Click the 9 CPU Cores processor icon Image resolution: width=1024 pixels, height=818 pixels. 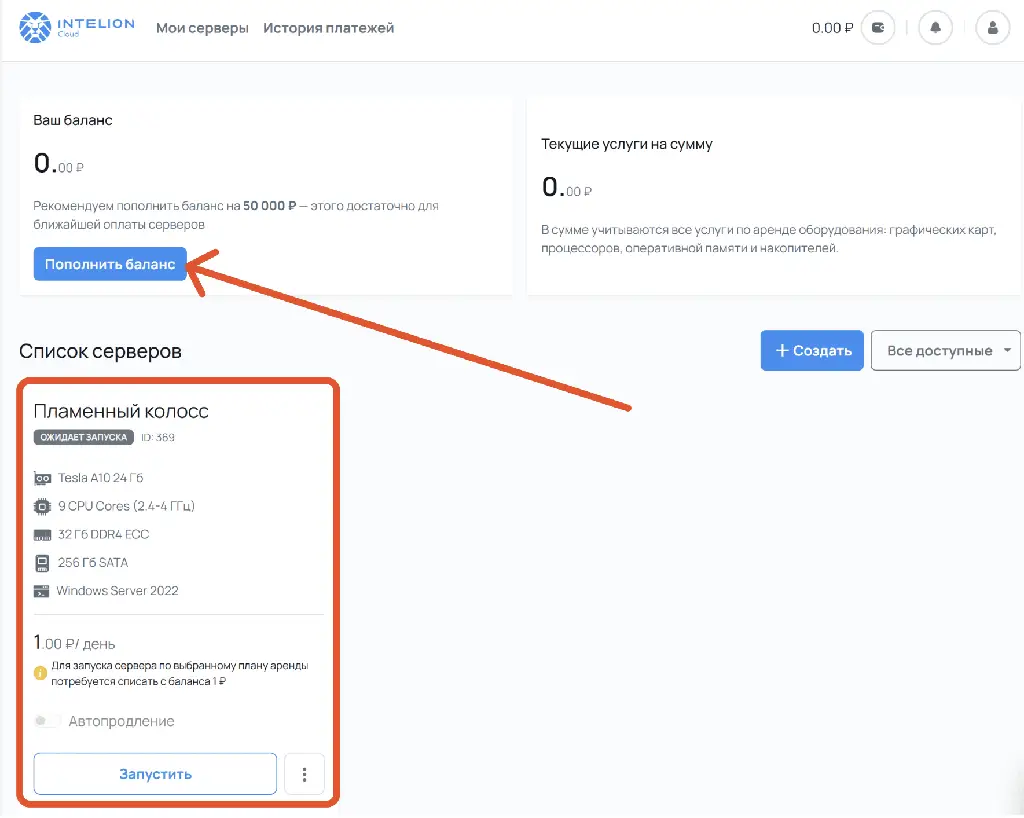tap(43, 506)
